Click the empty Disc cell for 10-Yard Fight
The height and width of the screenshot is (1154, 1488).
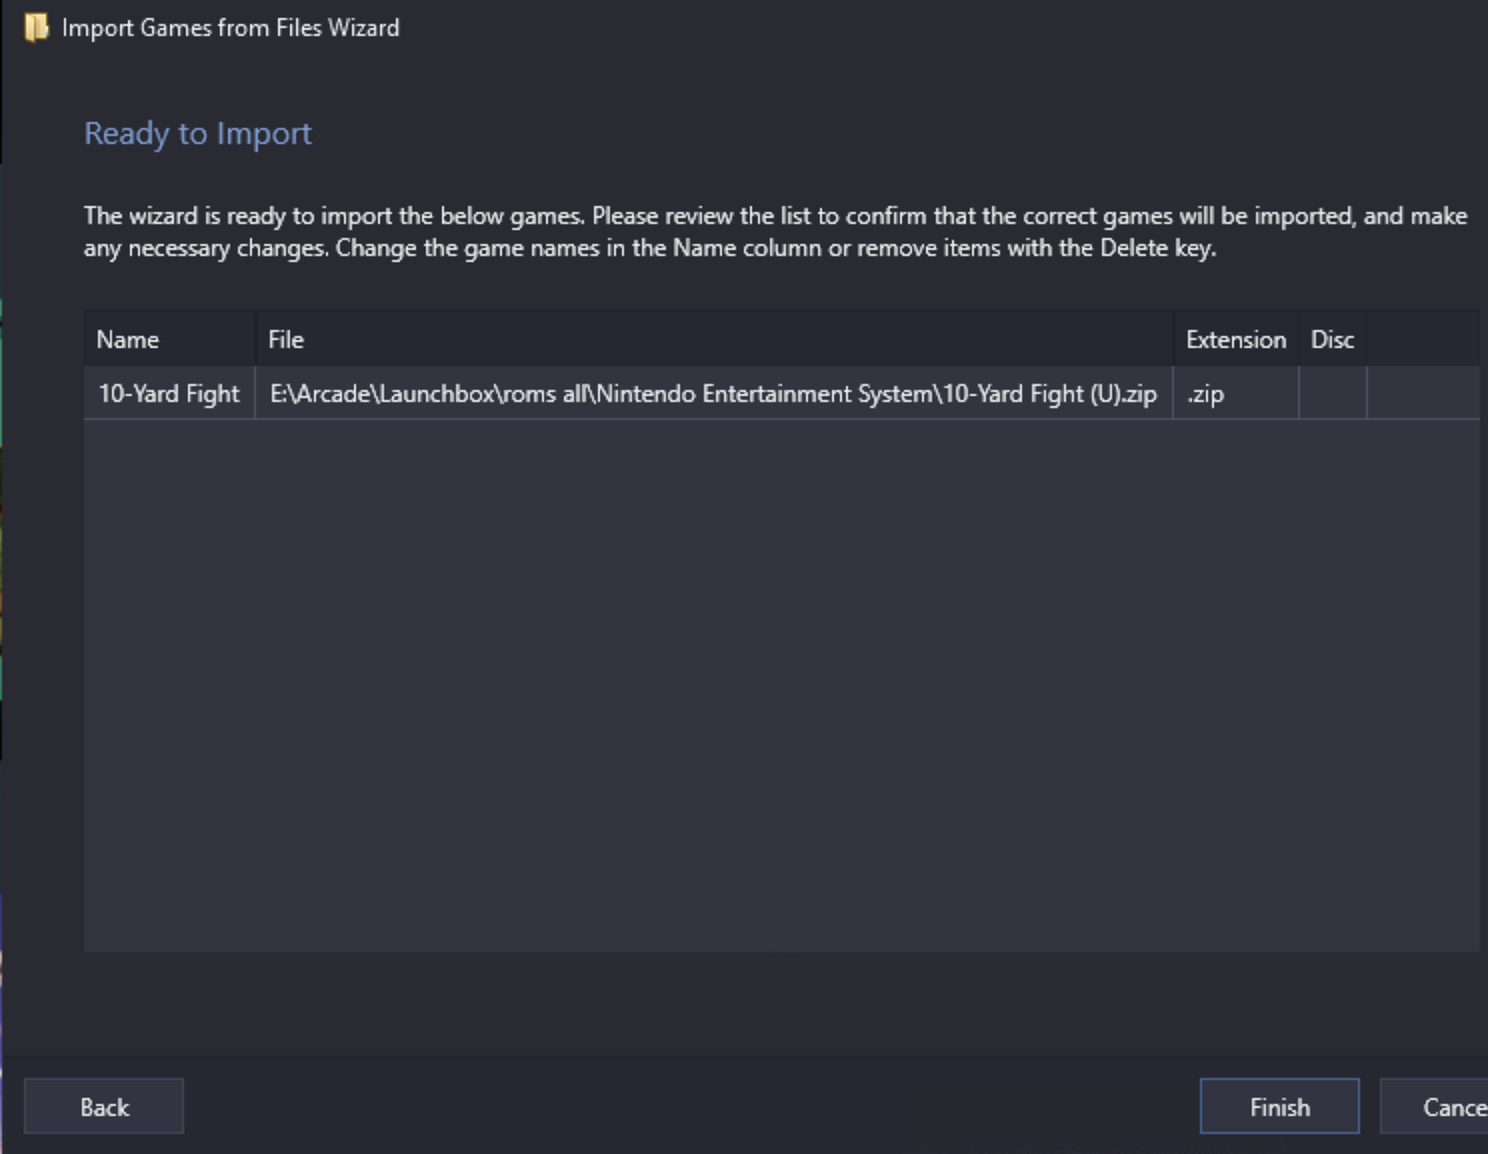(1332, 393)
